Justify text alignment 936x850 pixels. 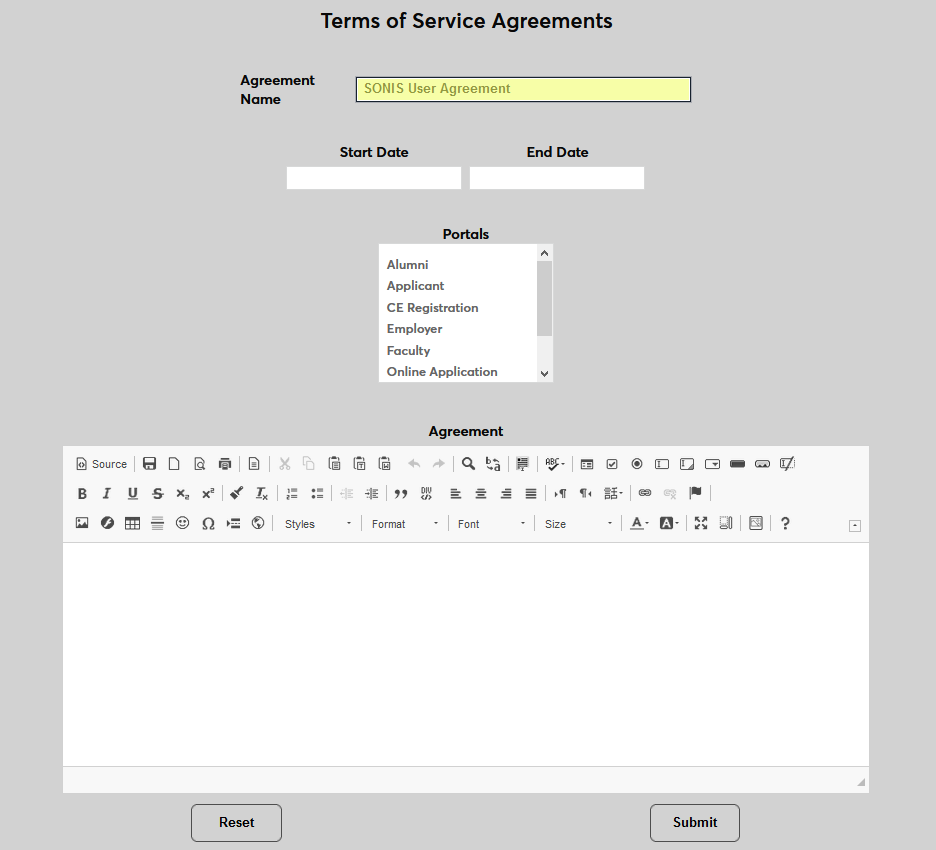point(531,494)
